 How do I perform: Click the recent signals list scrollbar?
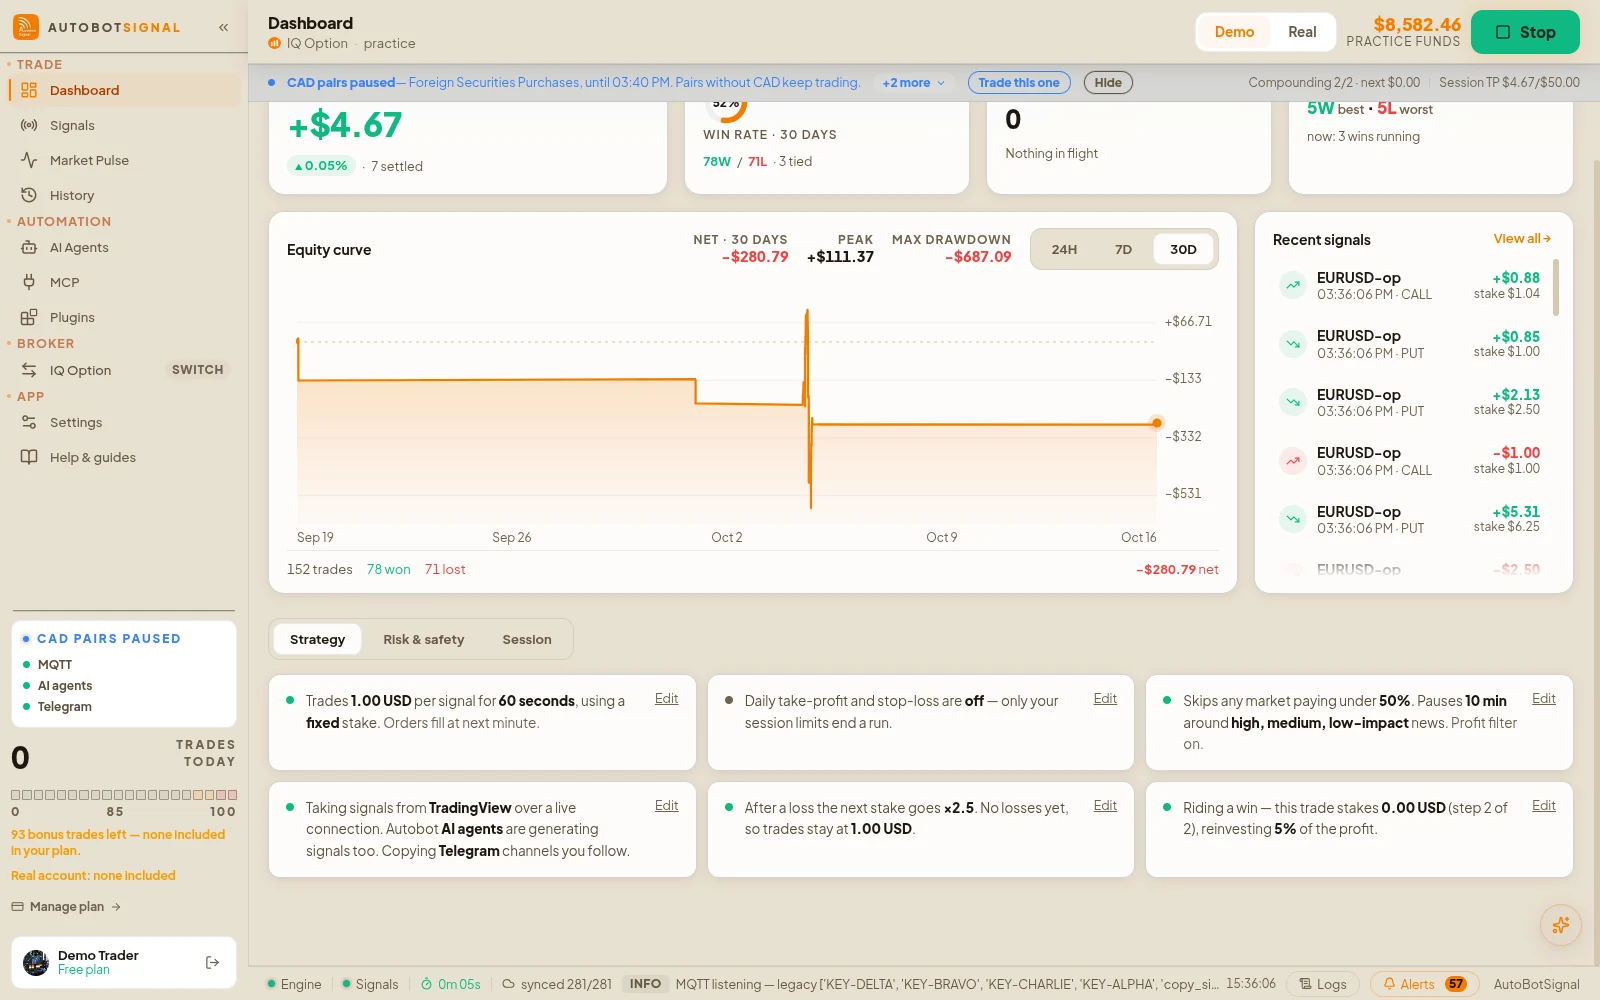1556,287
